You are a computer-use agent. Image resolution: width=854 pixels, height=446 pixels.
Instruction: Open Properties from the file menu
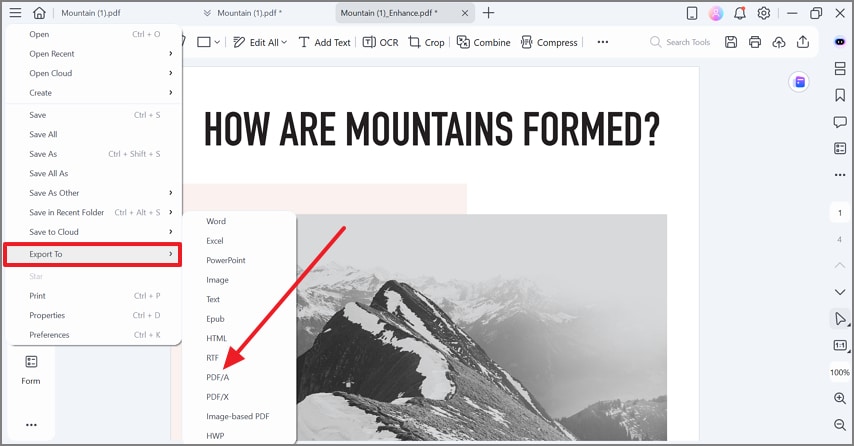click(x=94, y=315)
